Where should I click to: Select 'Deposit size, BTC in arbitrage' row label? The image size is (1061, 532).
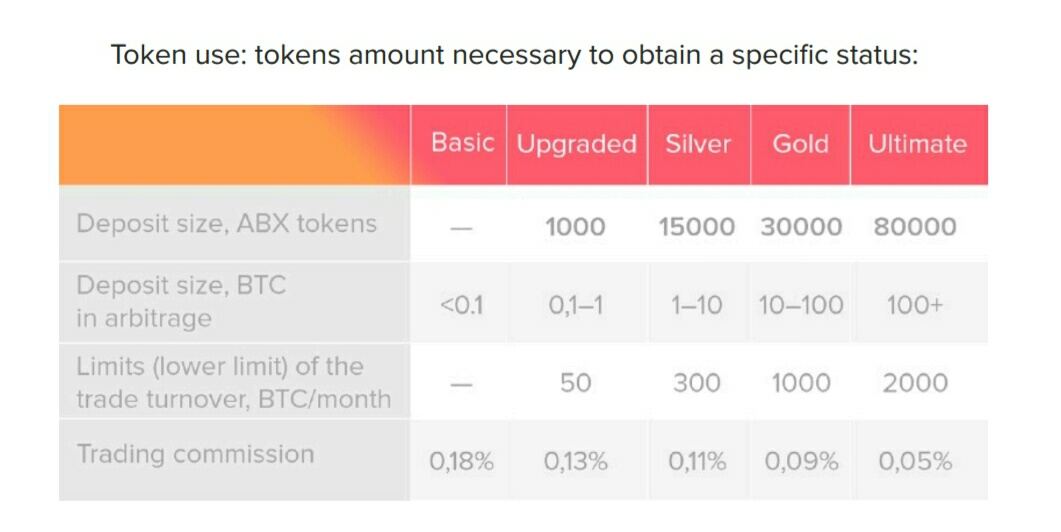click(181, 301)
